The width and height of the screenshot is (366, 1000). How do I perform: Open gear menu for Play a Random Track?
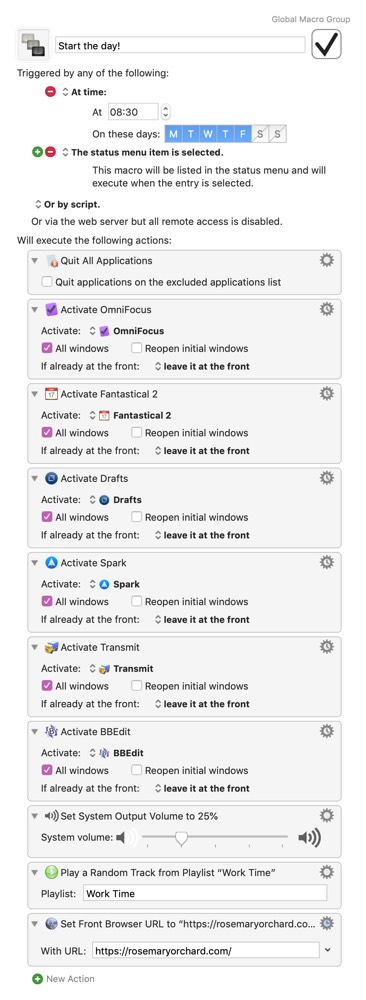pos(326,872)
